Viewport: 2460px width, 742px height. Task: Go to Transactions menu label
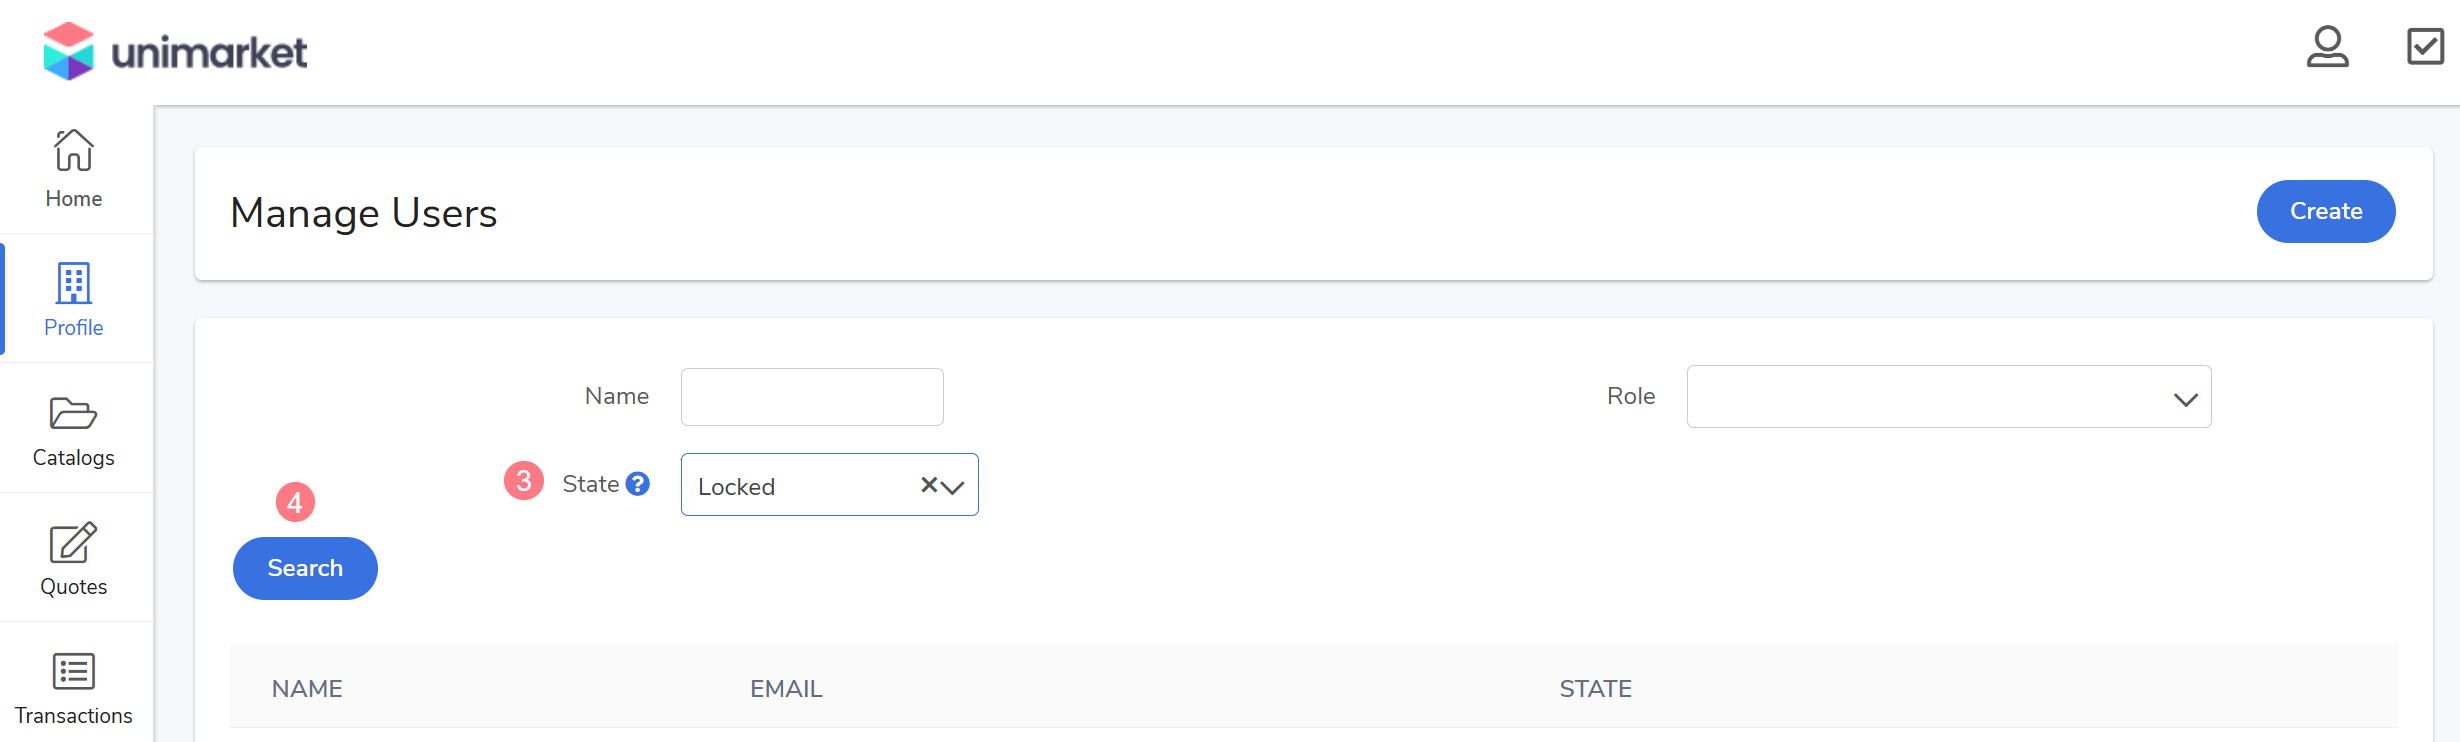pos(73,716)
